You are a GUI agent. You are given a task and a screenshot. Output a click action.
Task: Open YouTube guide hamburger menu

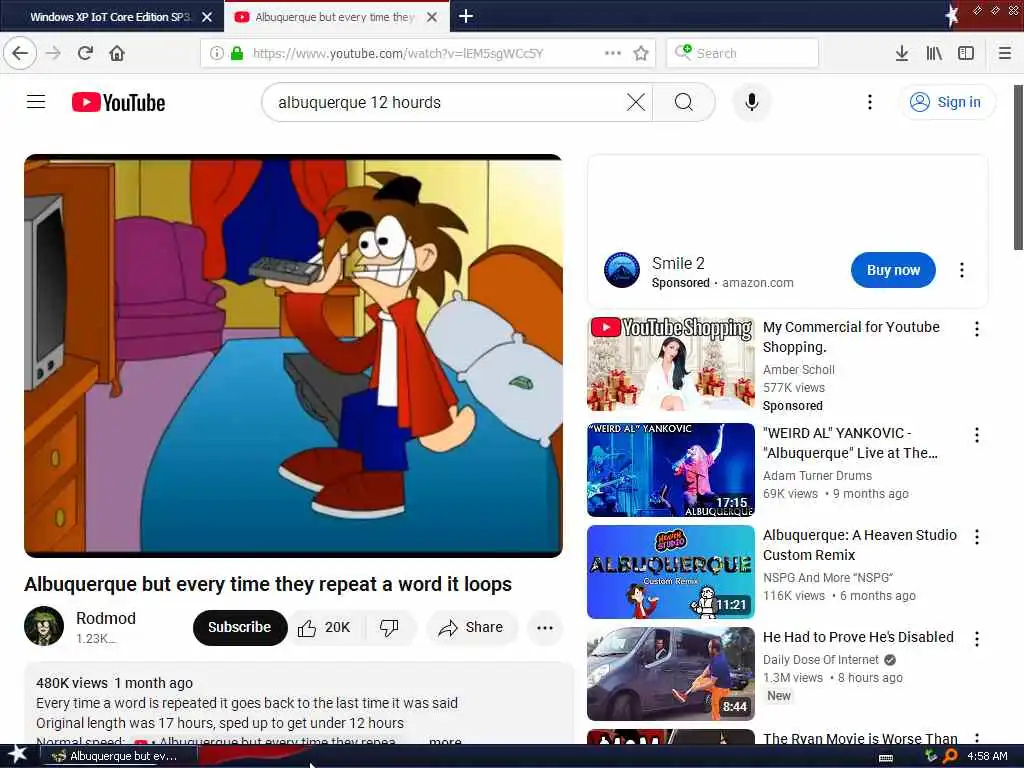pyautogui.click(x=36, y=102)
